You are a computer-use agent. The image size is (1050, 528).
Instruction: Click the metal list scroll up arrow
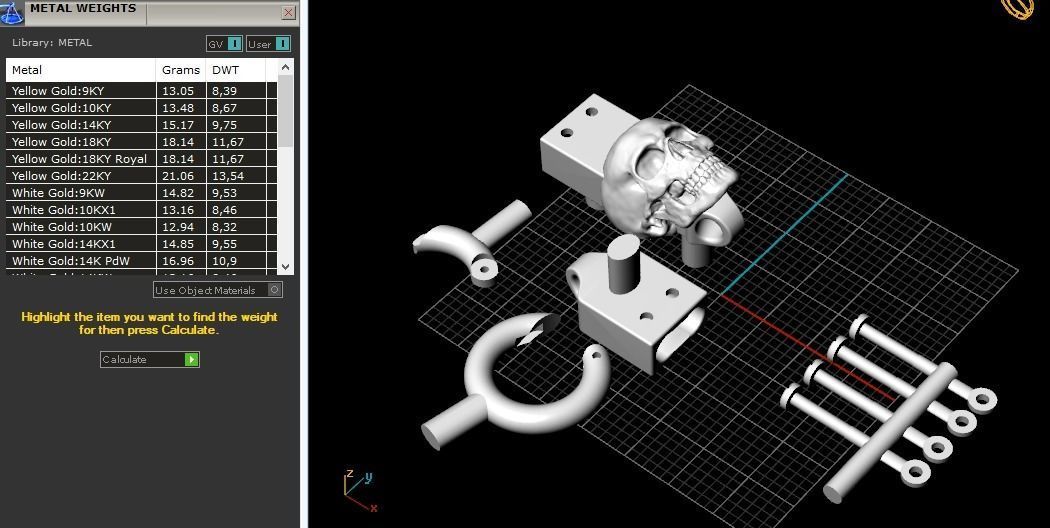(286, 67)
